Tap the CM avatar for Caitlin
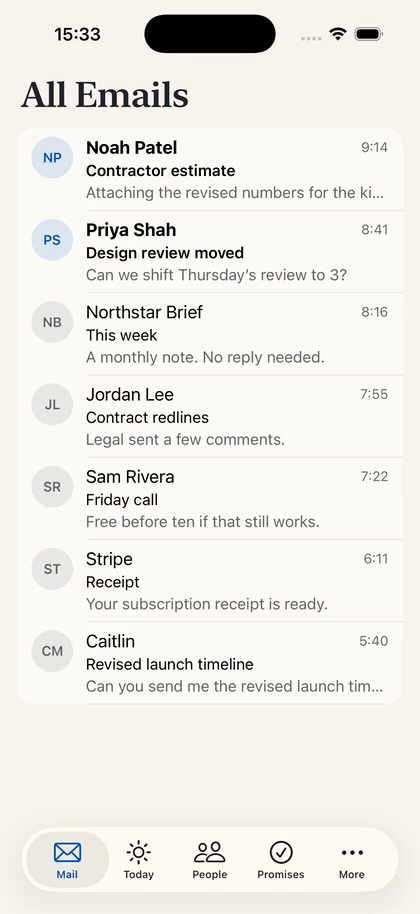 (52, 651)
